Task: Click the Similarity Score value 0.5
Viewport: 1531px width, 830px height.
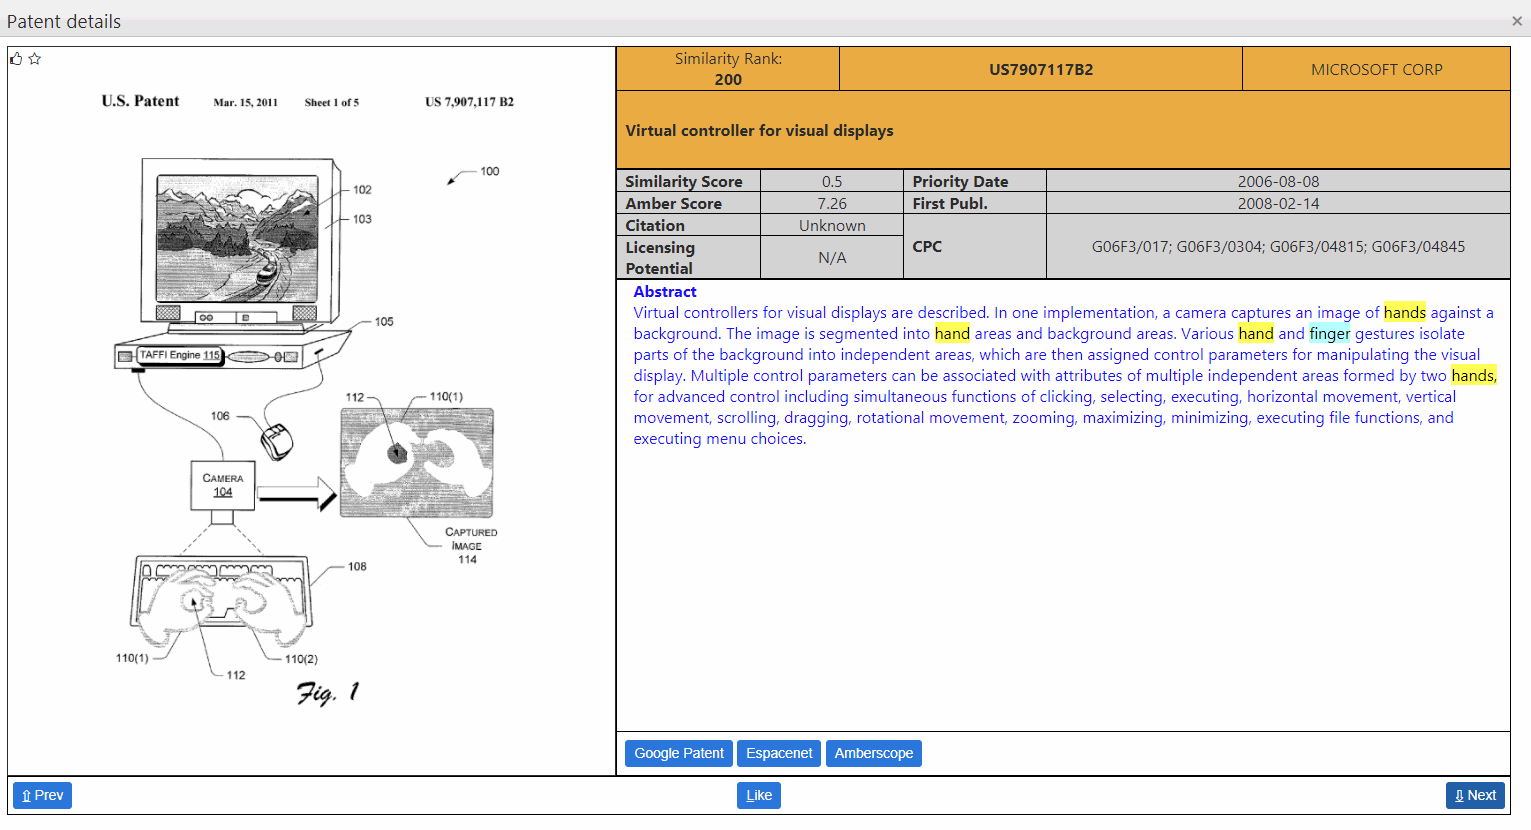Action: coord(832,181)
